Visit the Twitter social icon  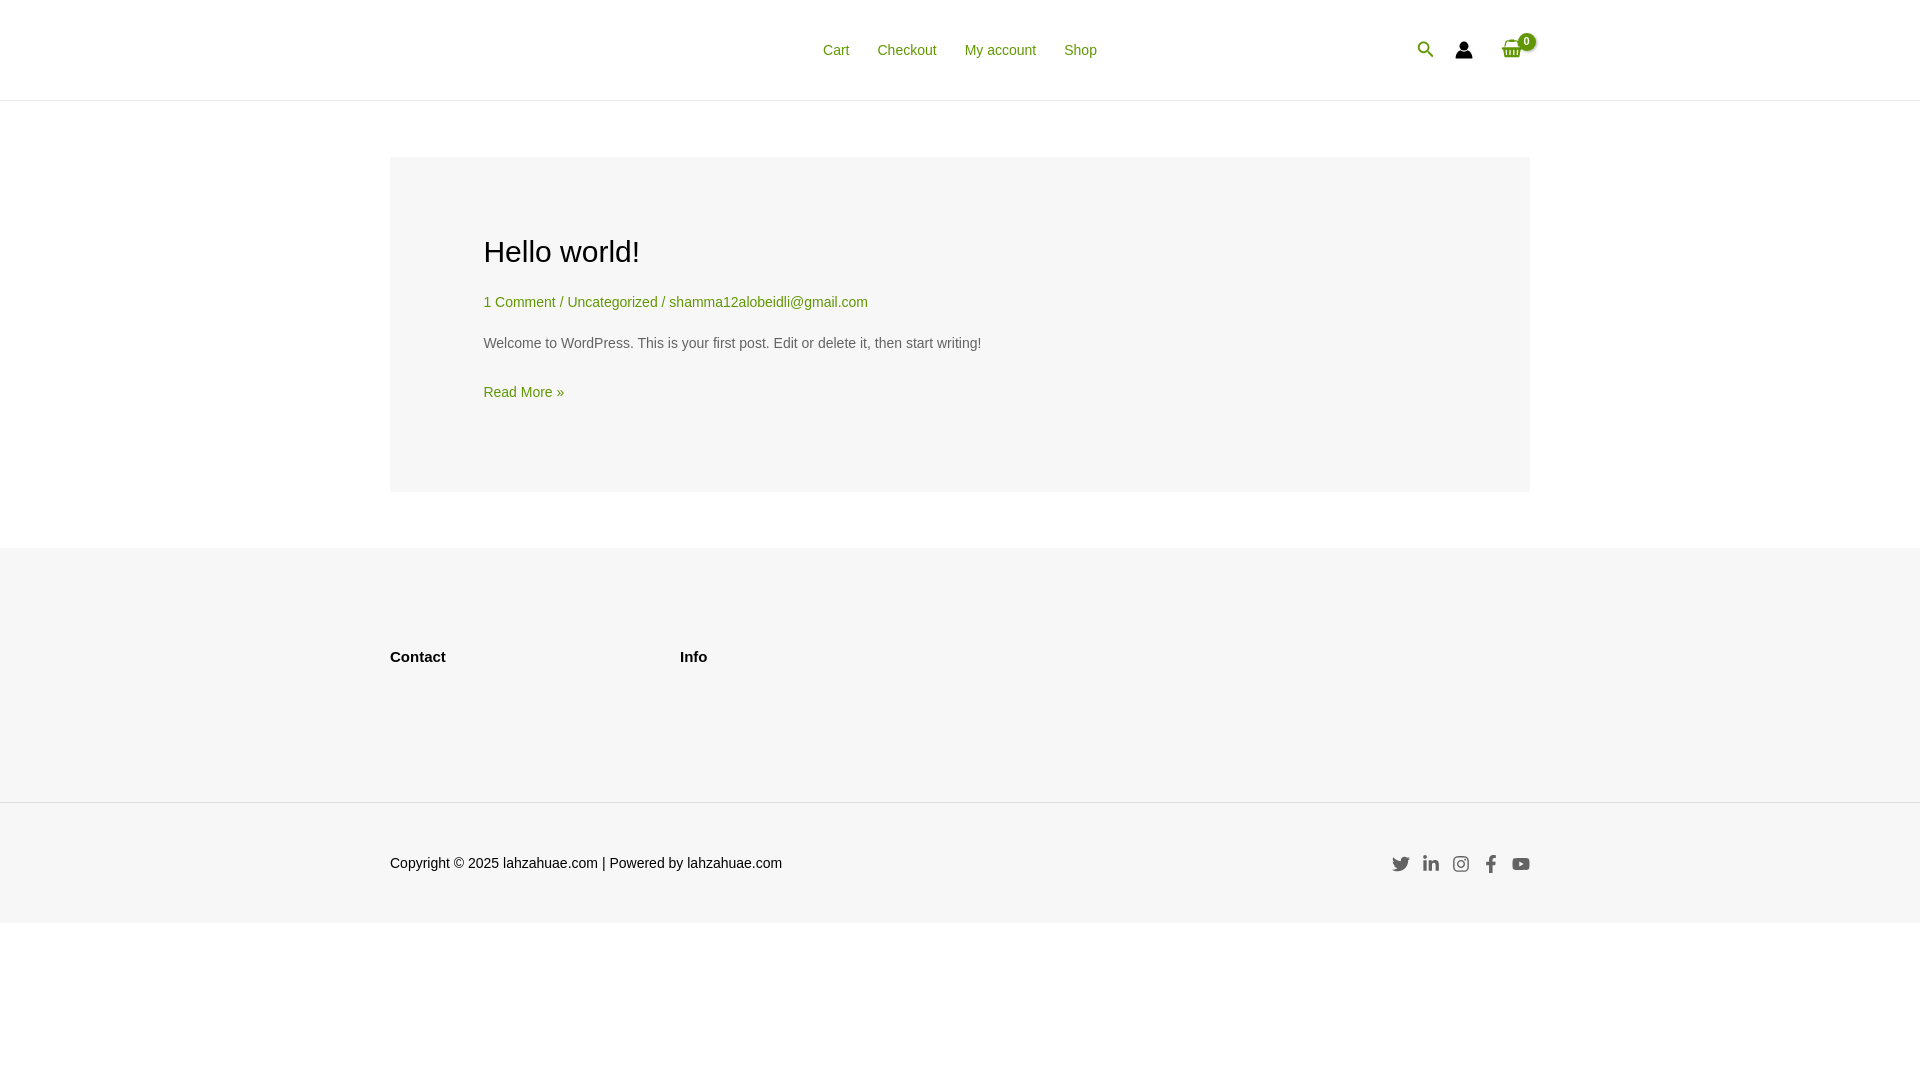coord(1400,864)
